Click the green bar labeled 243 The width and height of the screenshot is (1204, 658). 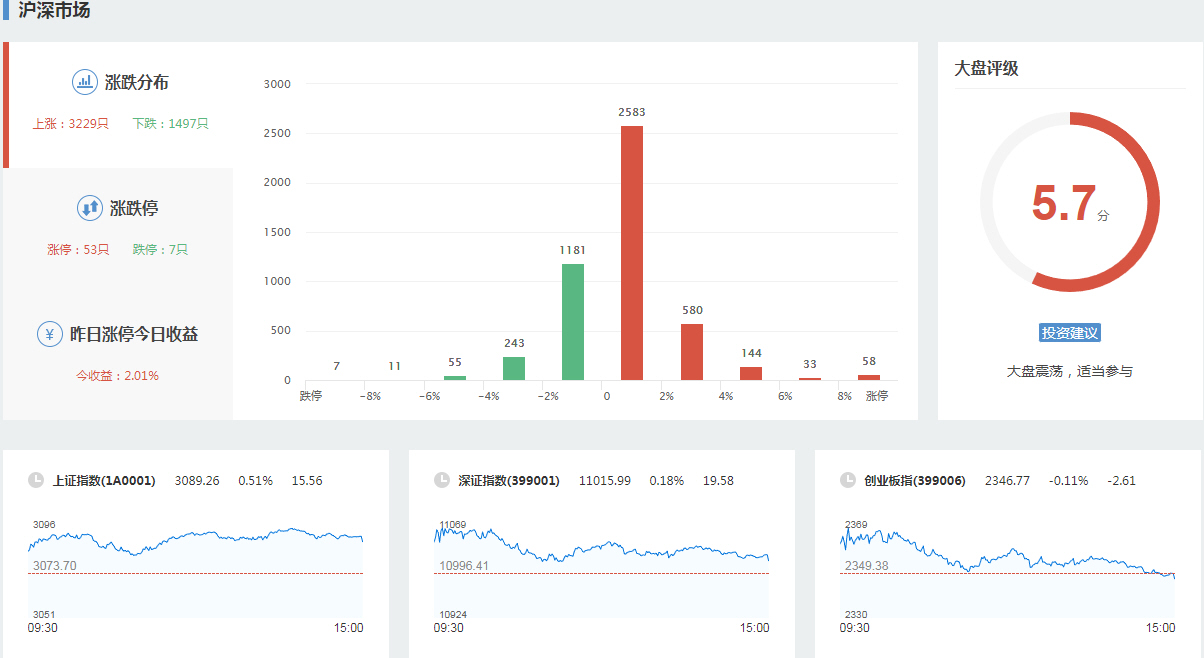coord(514,368)
